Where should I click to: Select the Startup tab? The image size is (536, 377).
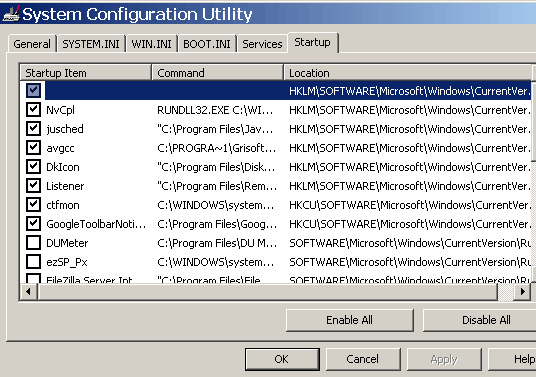click(312, 42)
